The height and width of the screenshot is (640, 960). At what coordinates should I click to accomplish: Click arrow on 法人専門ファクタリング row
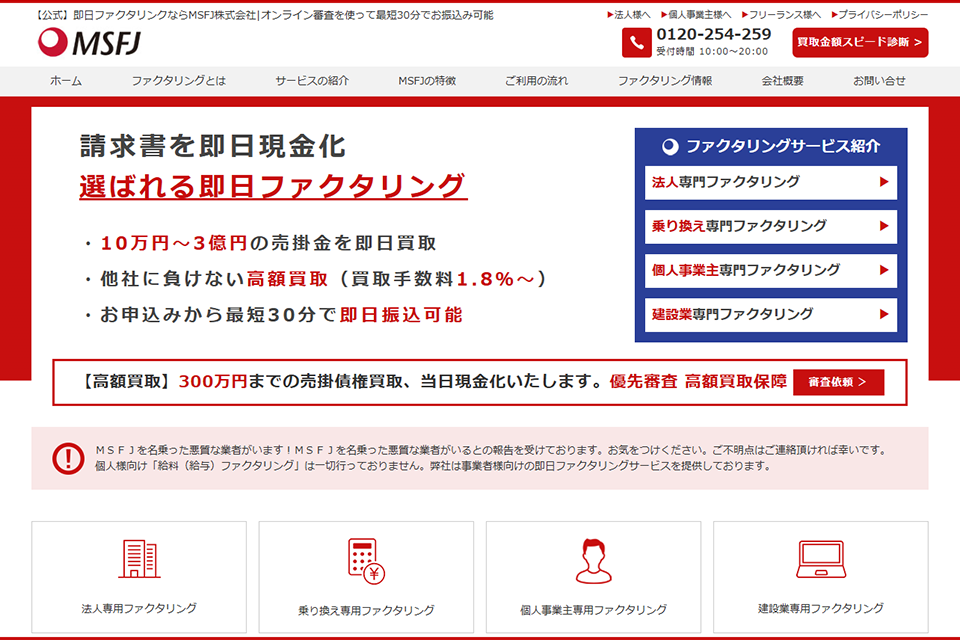click(x=883, y=182)
